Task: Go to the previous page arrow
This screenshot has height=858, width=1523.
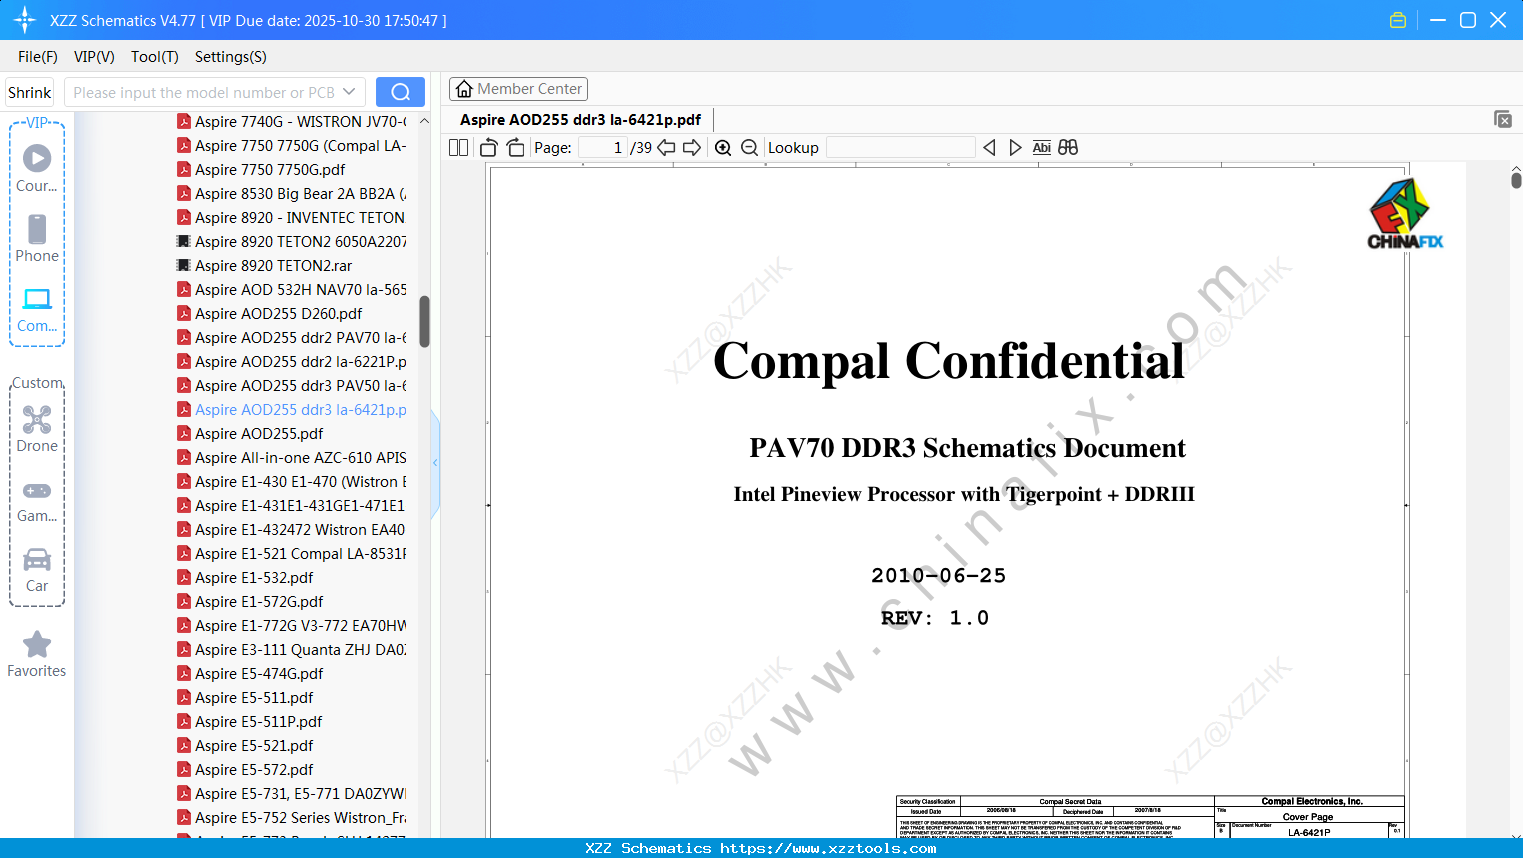Action: pyautogui.click(x=666, y=148)
